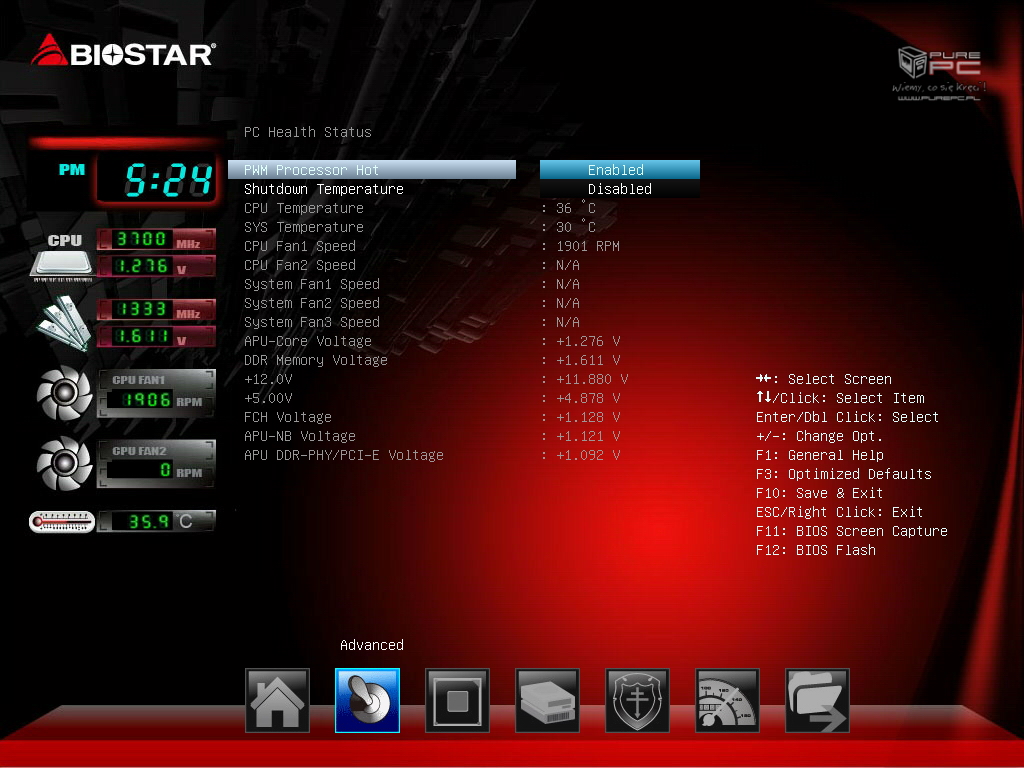Select the Advanced toggle-switch icon
This screenshot has width=1024, height=768.
(367, 700)
